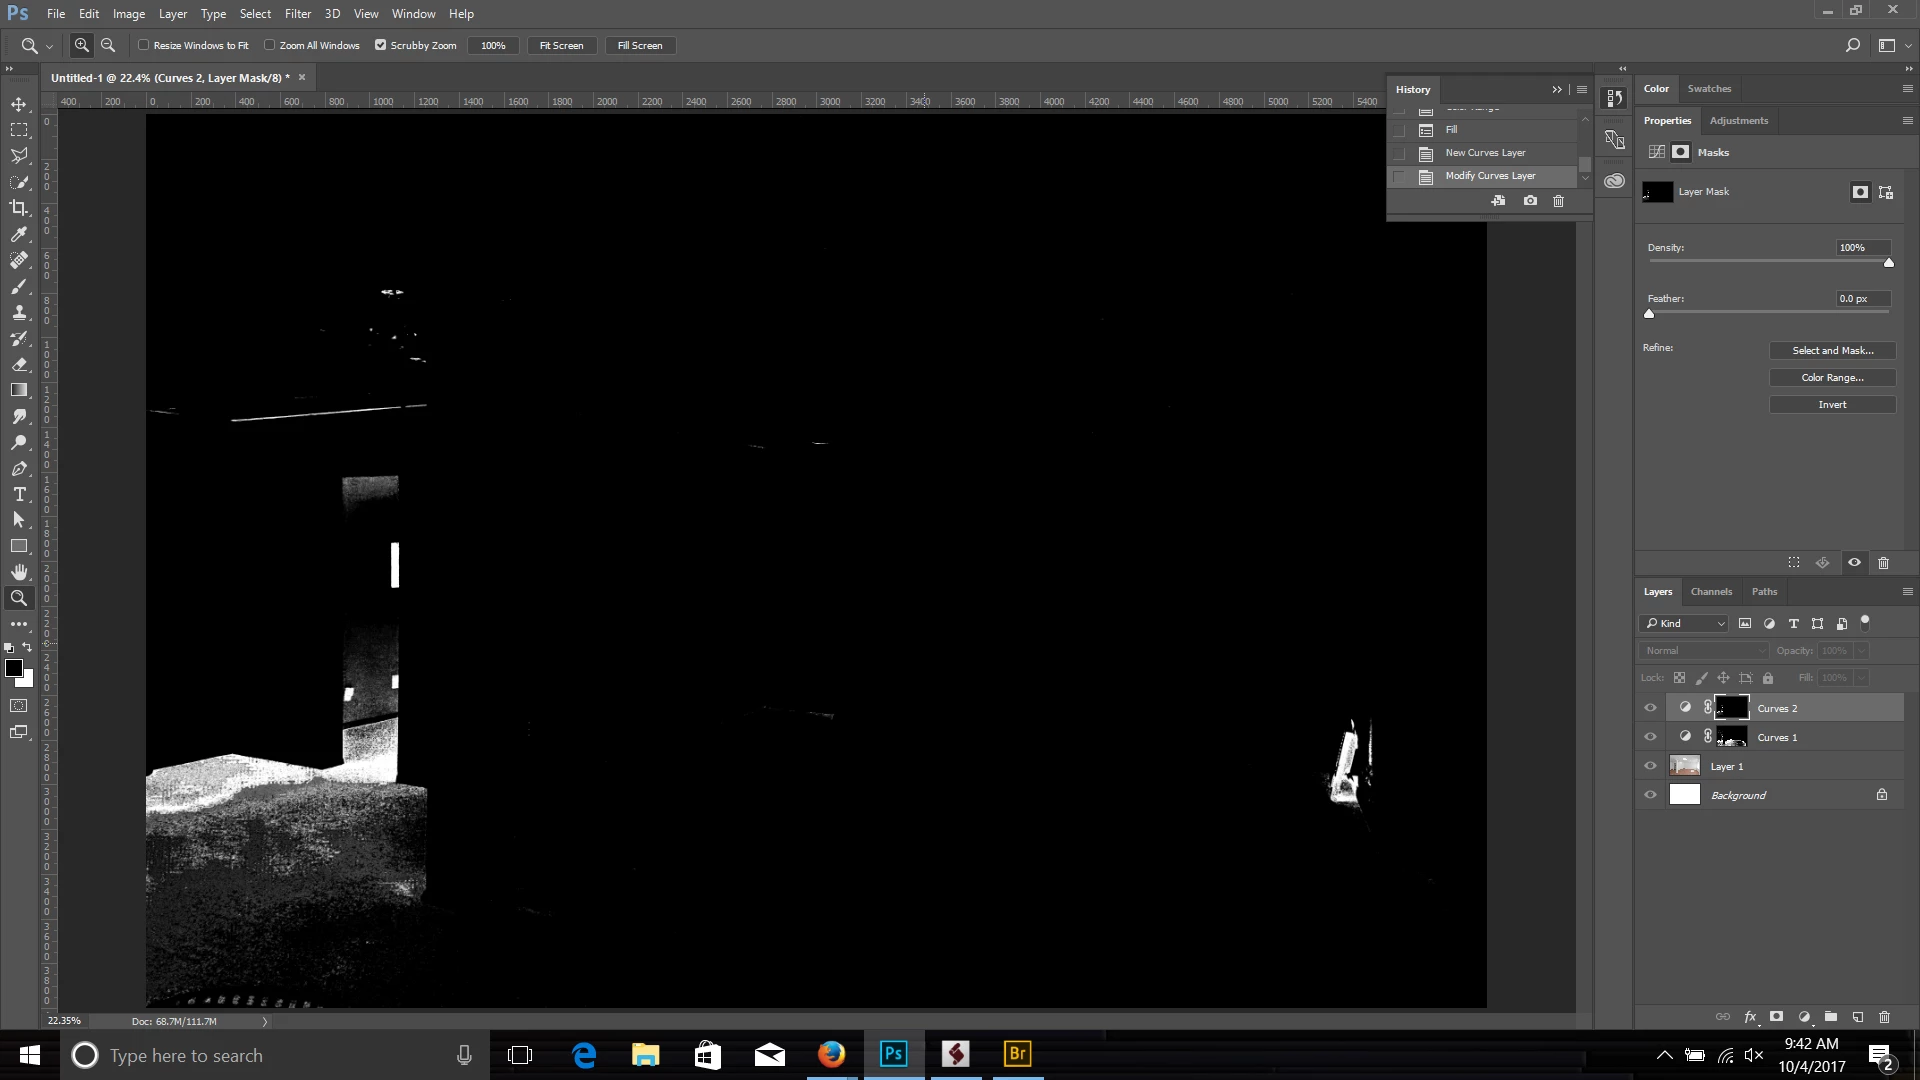Hide the Curves 1 layer
1920x1080 pixels.
click(x=1650, y=737)
